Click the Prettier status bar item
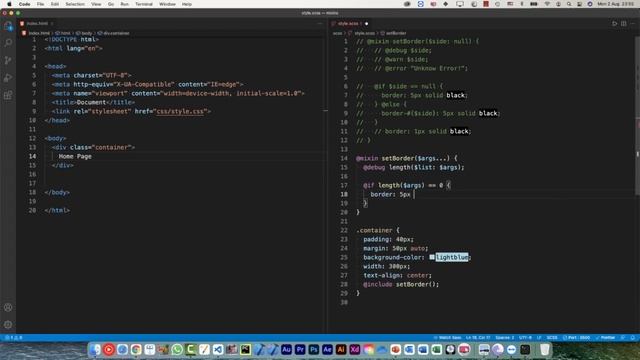Image resolution: width=640 pixels, height=360 pixels. click(605, 338)
